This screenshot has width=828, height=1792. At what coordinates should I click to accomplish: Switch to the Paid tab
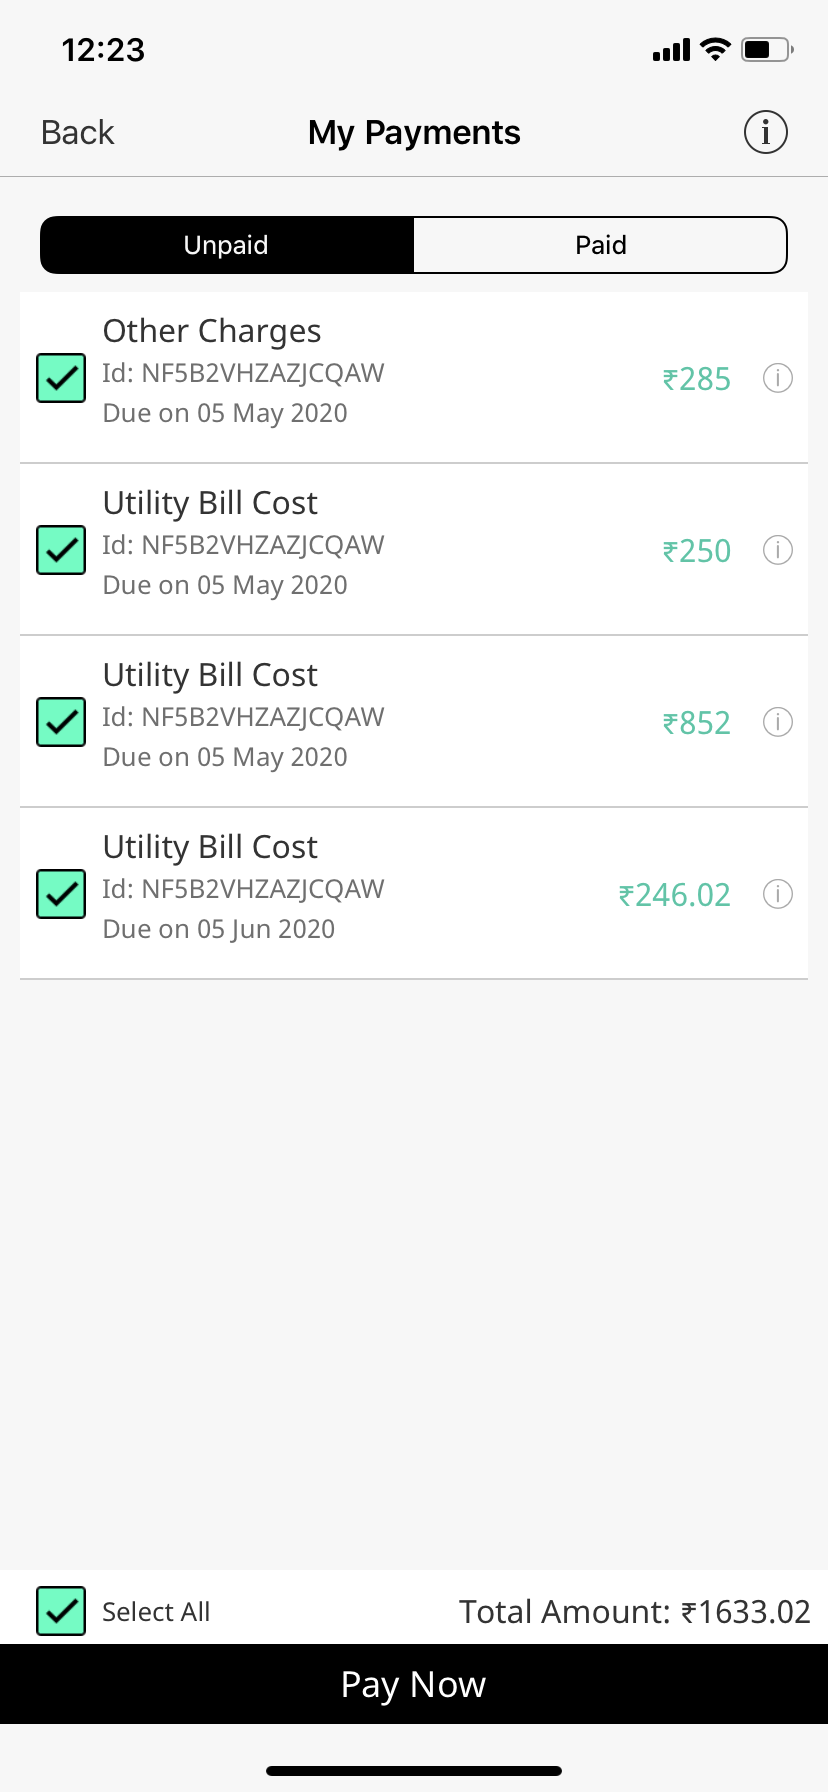coord(600,245)
